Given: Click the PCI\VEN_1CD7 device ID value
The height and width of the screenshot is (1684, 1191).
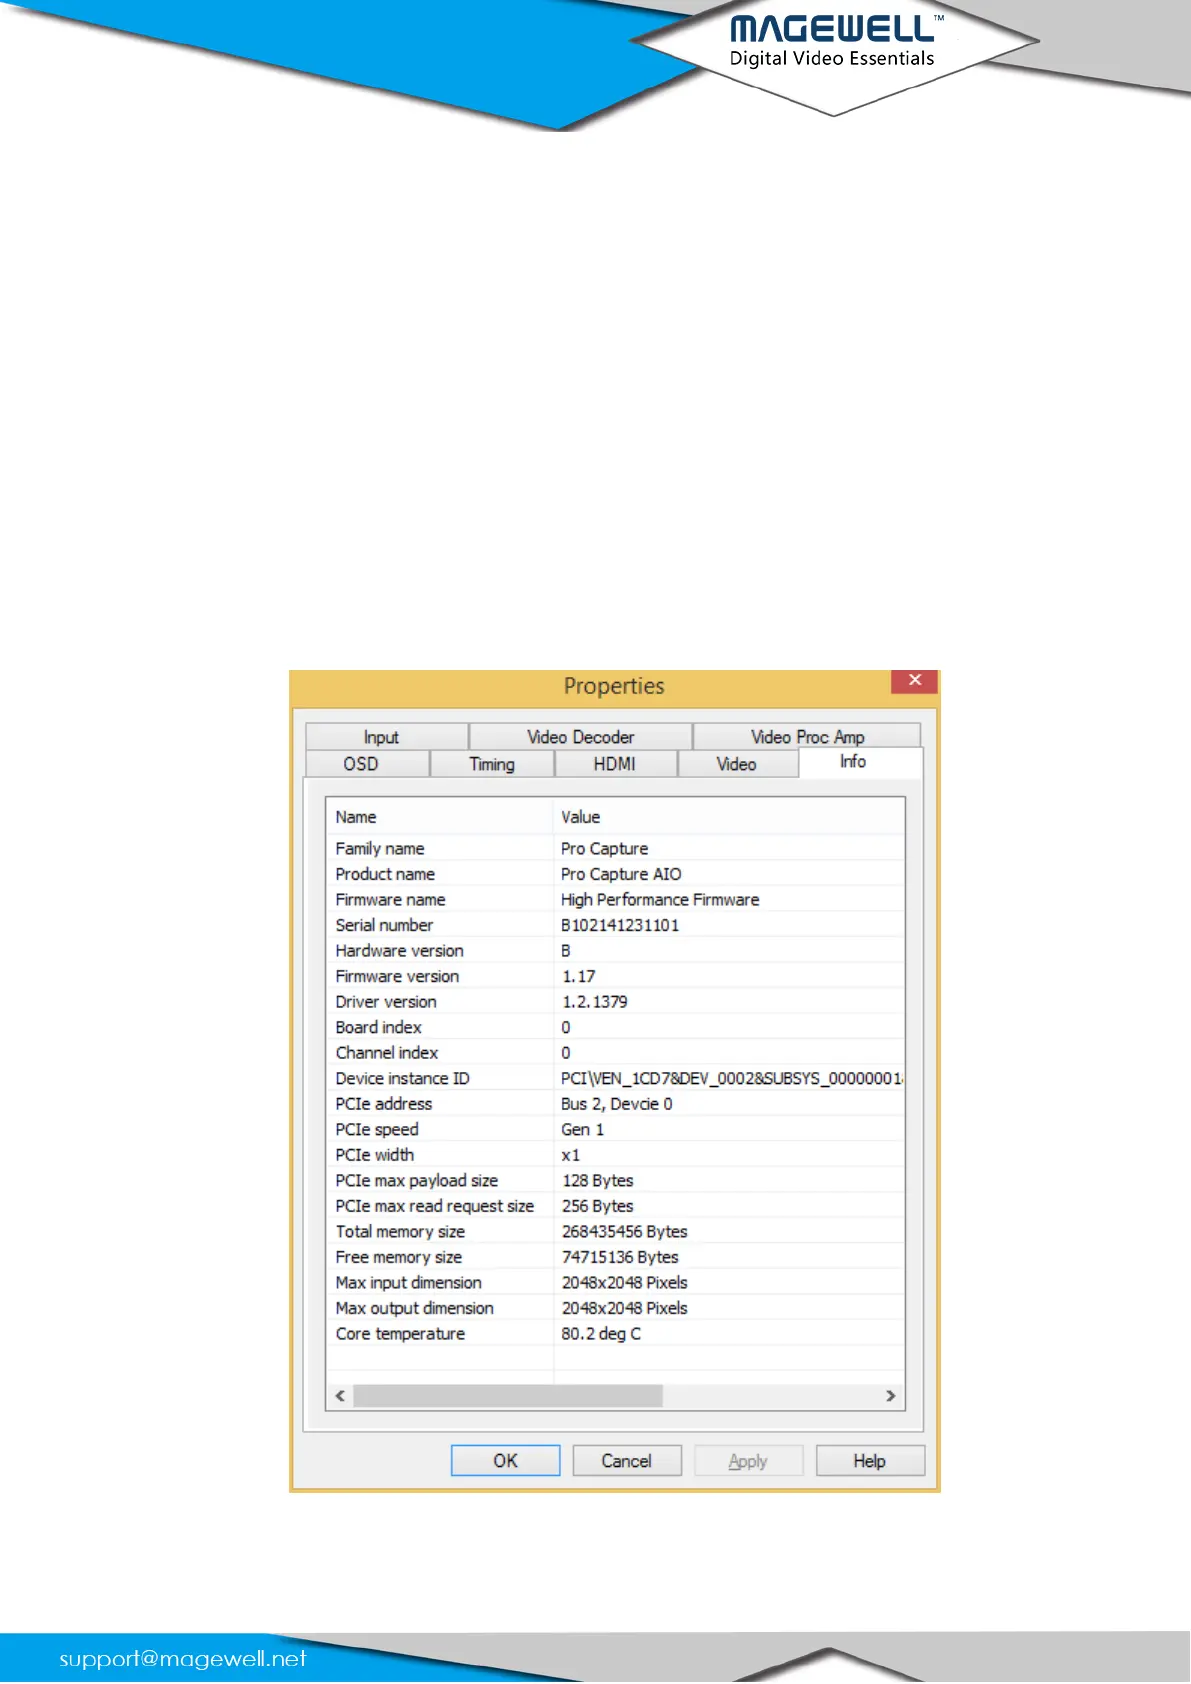Looking at the screenshot, I should pos(732,1078).
